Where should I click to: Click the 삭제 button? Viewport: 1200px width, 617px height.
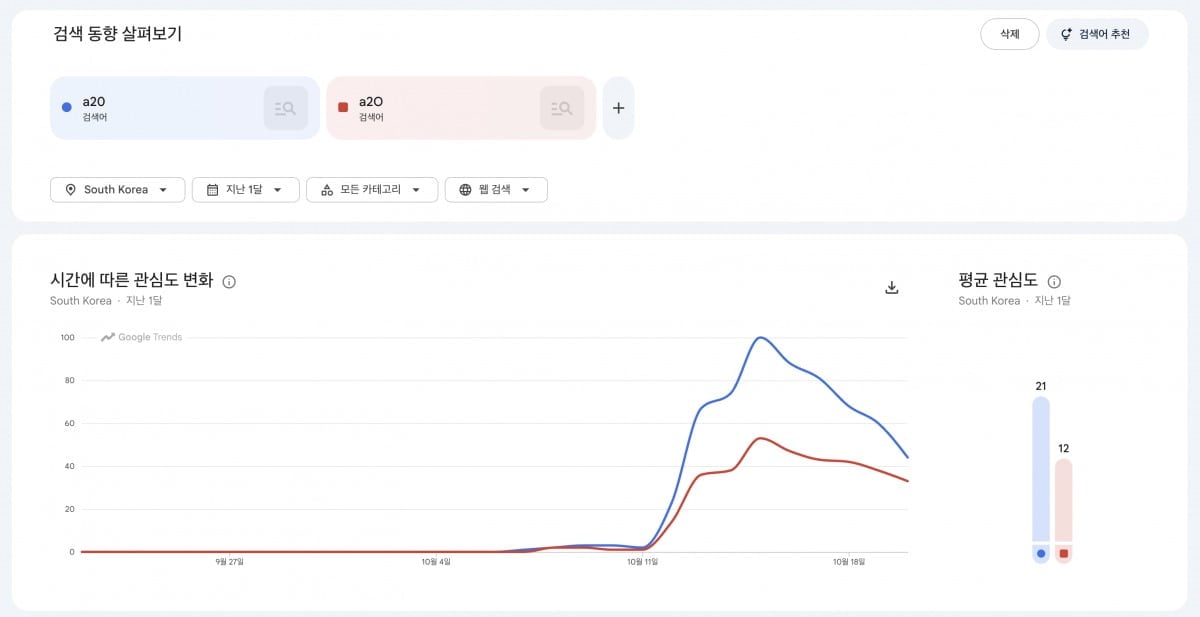click(x=1010, y=34)
